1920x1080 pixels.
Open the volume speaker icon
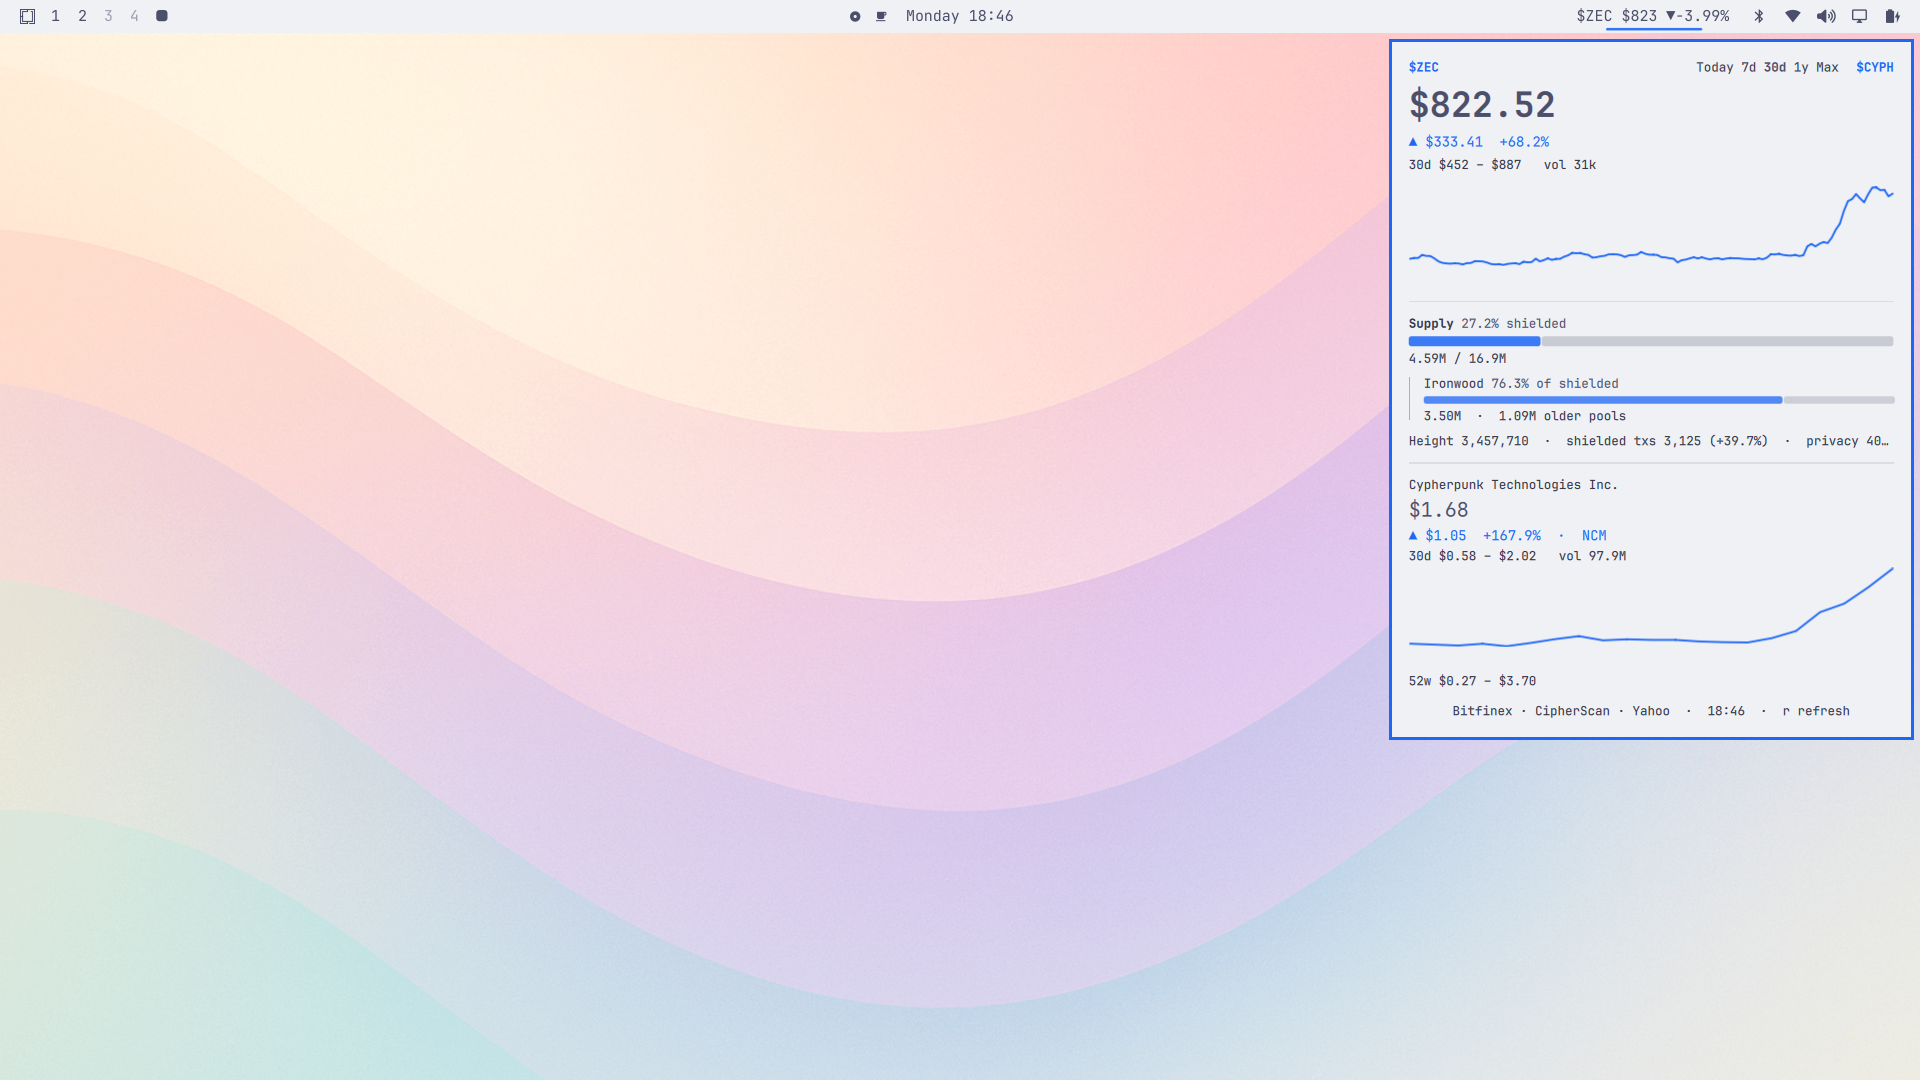click(x=1826, y=16)
